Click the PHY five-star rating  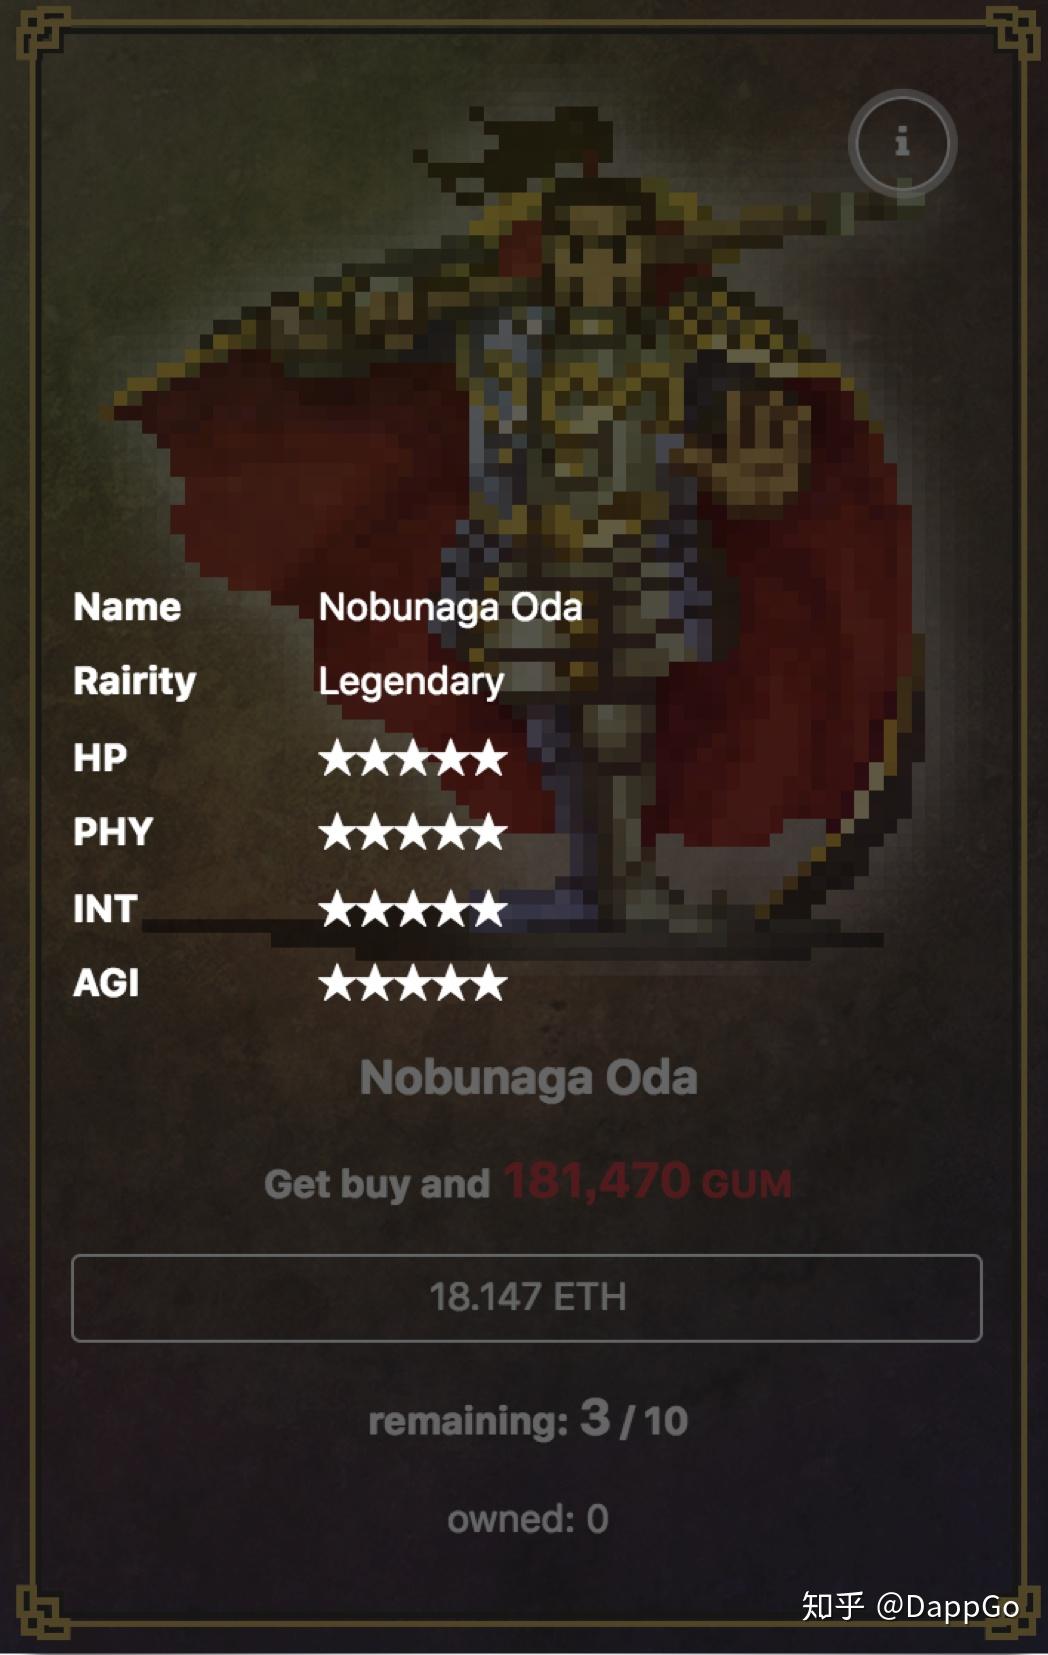tap(413, 832)
